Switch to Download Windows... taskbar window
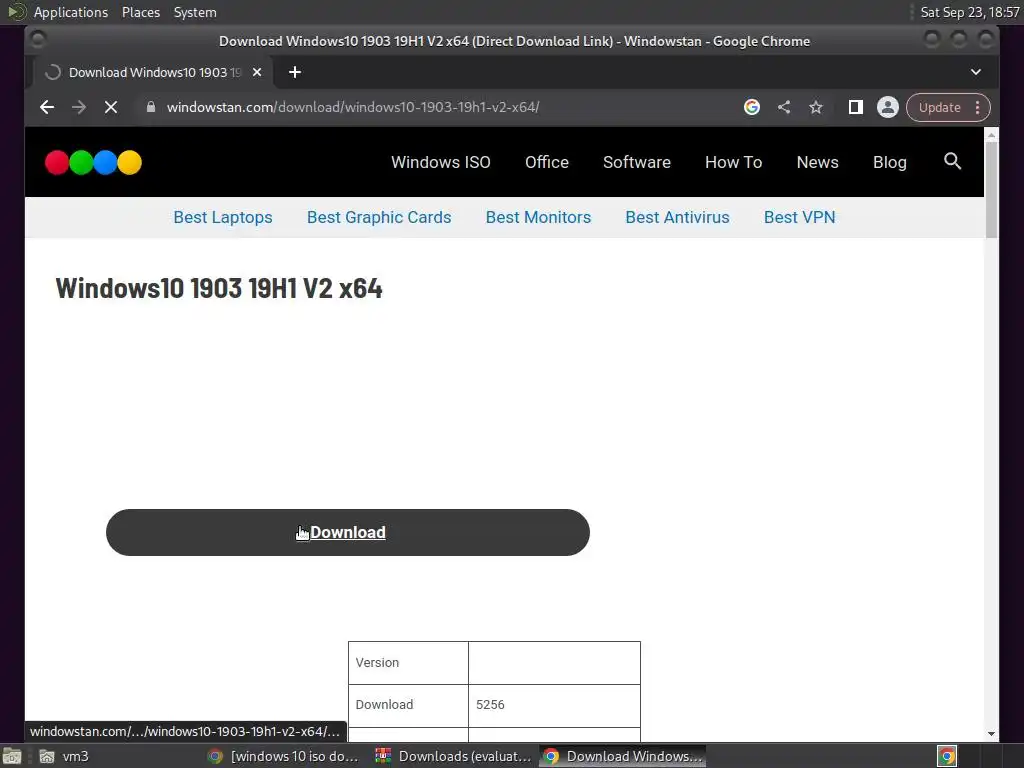Image resolution: width=1024 pixels, height=768 pixels. (622, 756)
